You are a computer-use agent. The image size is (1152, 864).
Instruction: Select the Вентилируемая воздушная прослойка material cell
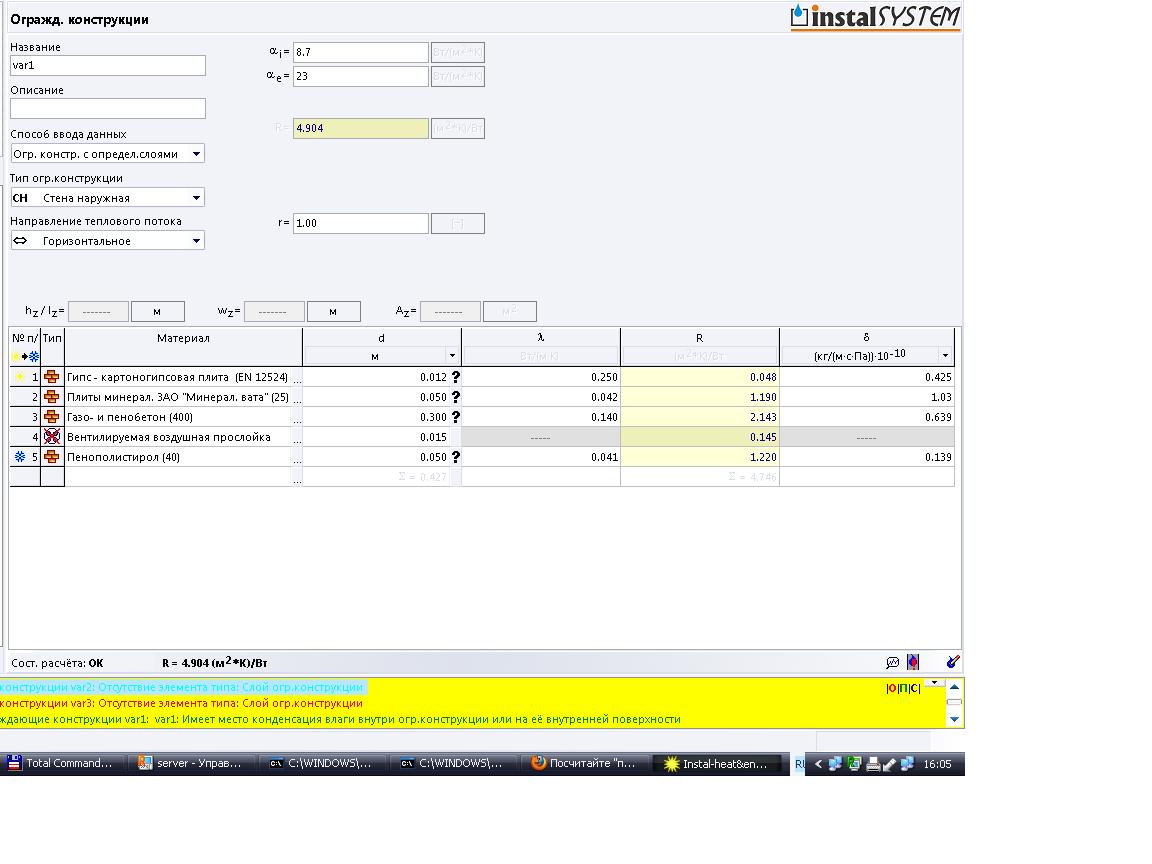(179, 437)
